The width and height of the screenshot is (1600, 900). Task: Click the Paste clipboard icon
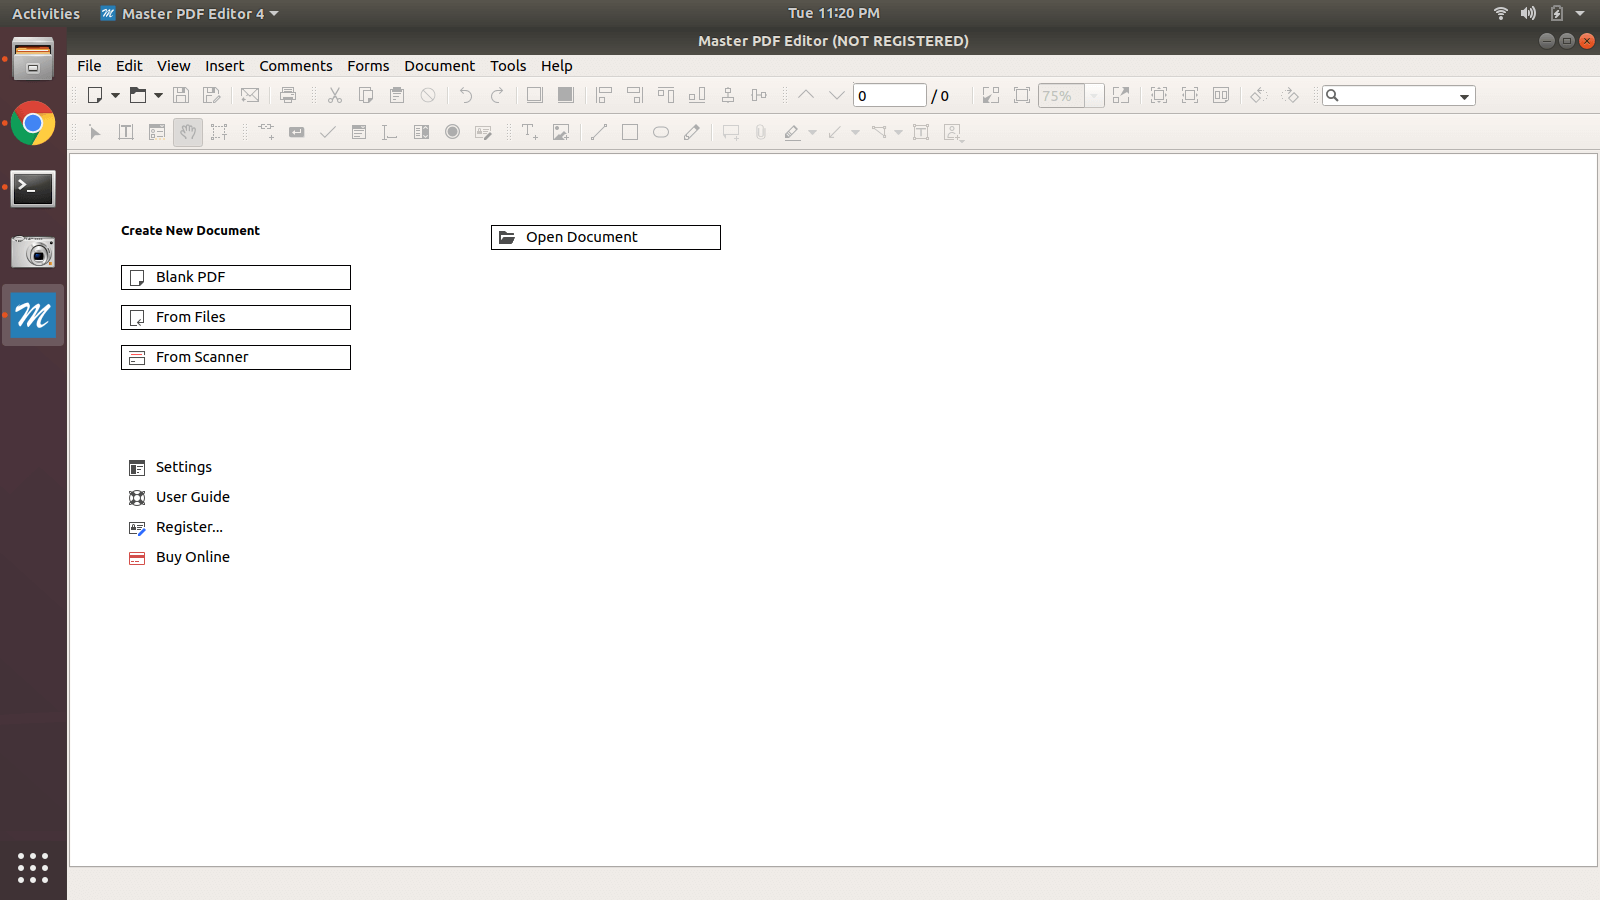397,95
